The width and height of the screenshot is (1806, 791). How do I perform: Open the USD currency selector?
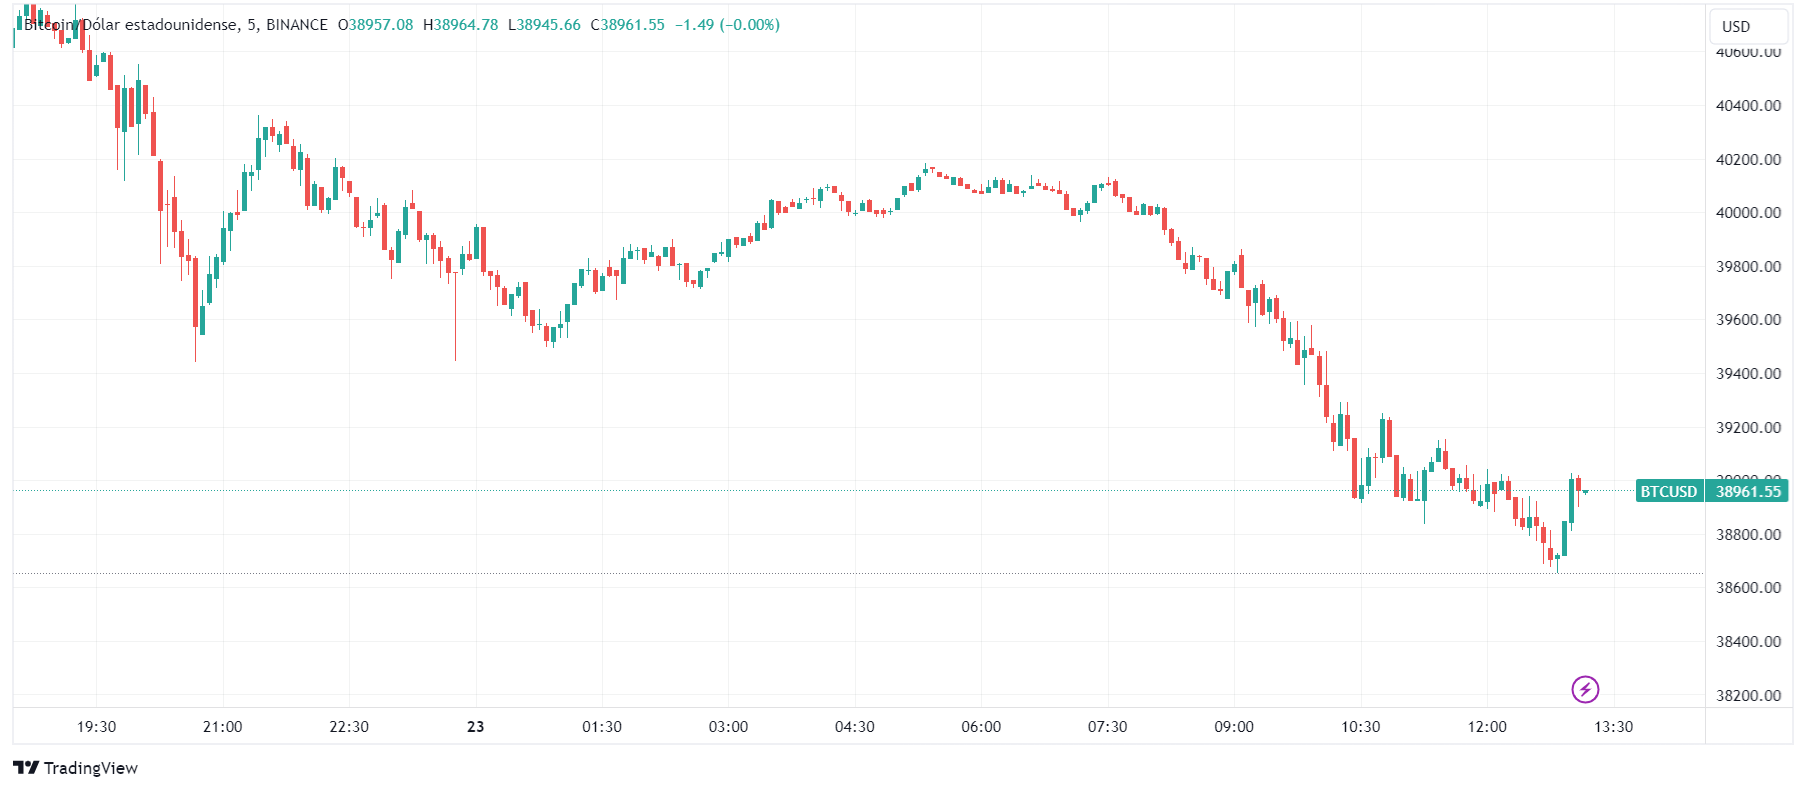[1736, 27]
